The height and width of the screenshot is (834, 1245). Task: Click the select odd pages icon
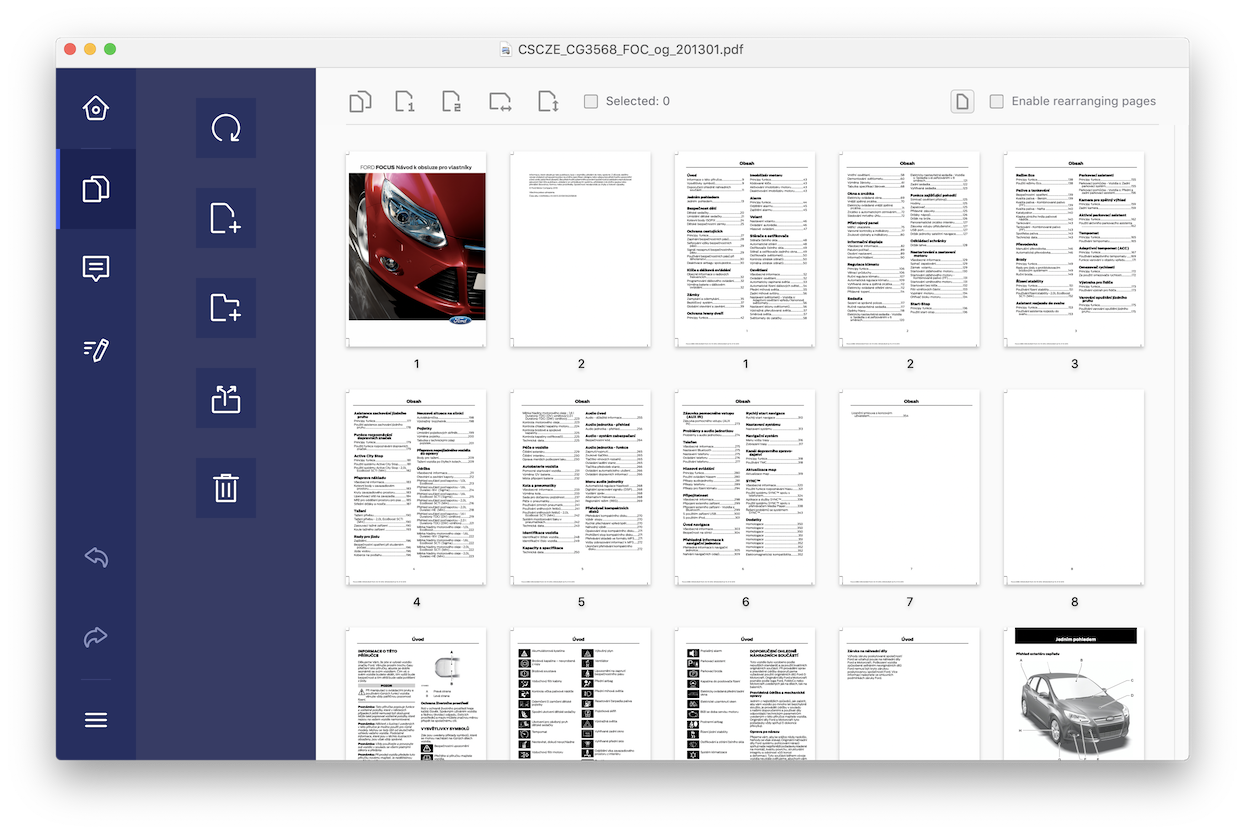405,101
